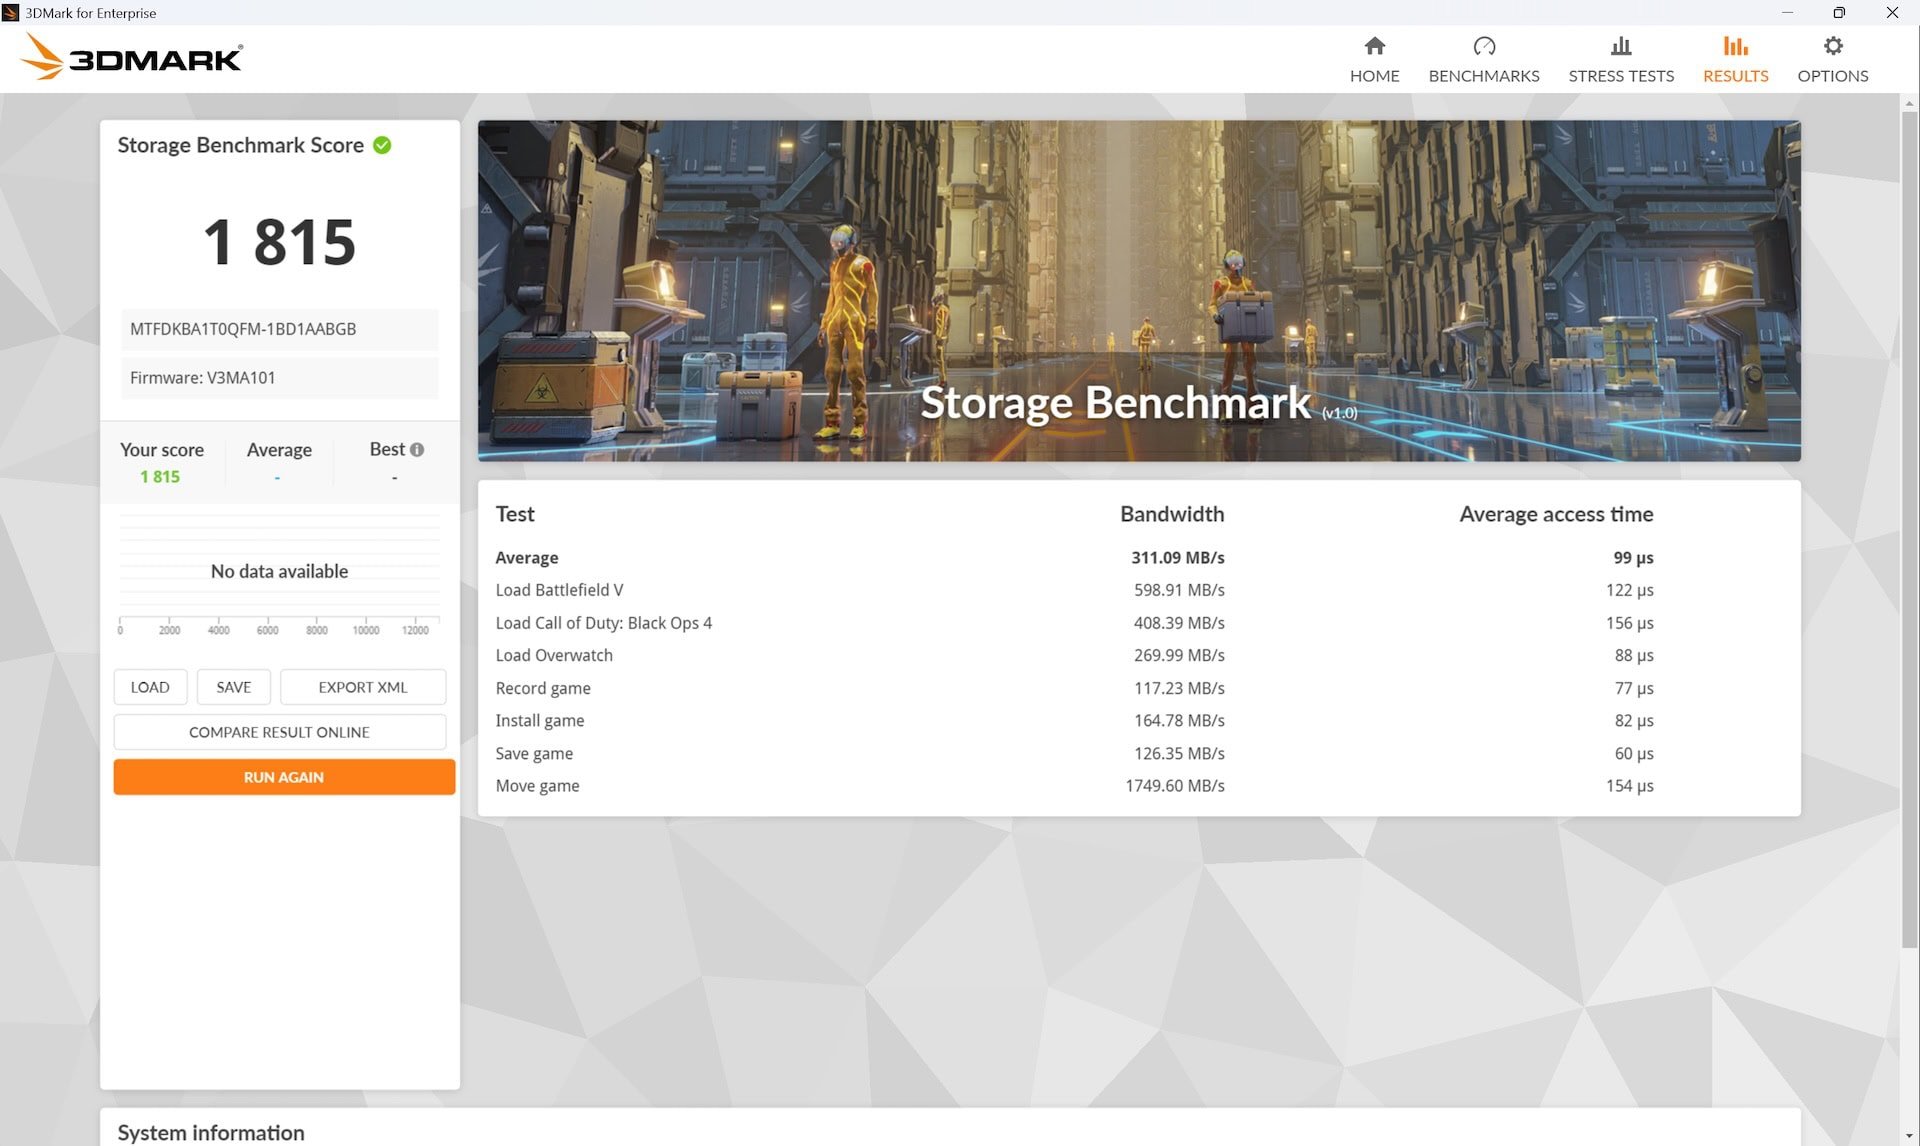Click EXPORT XML button
Screen dimensions: 1920x1146
click(363, 687)
